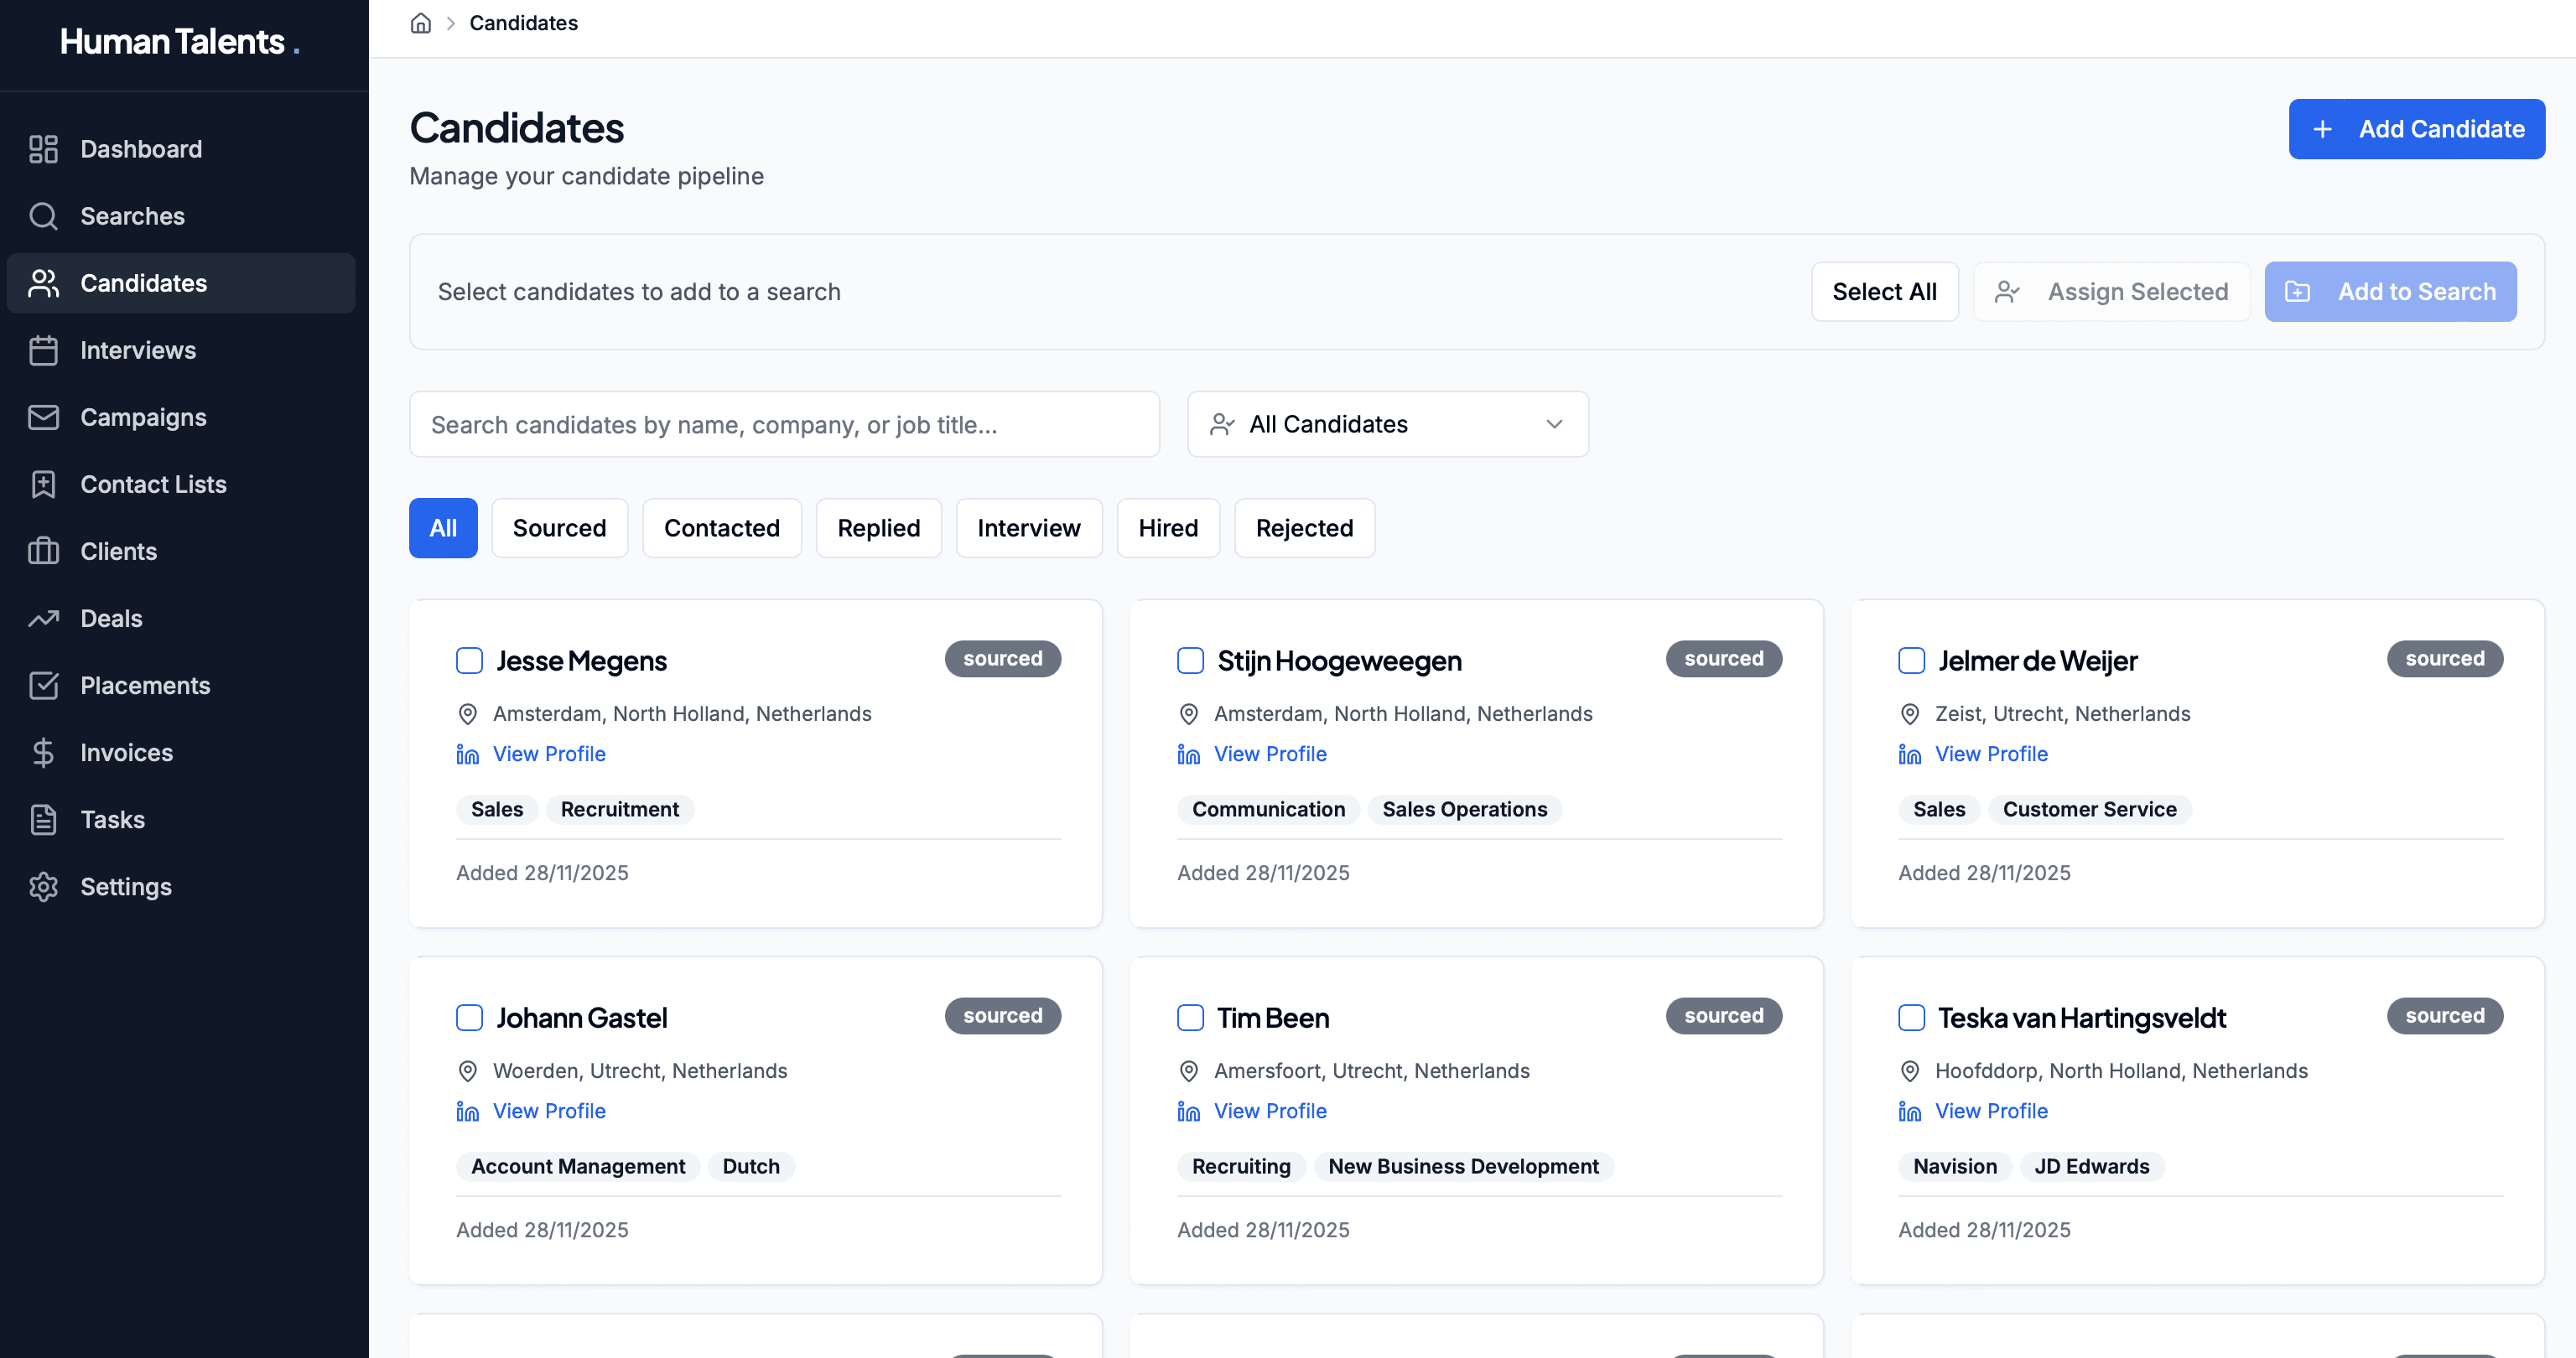2576x1358 pixels.
Task: Expand the breadcrumb chevron after home
Action: 450,22
